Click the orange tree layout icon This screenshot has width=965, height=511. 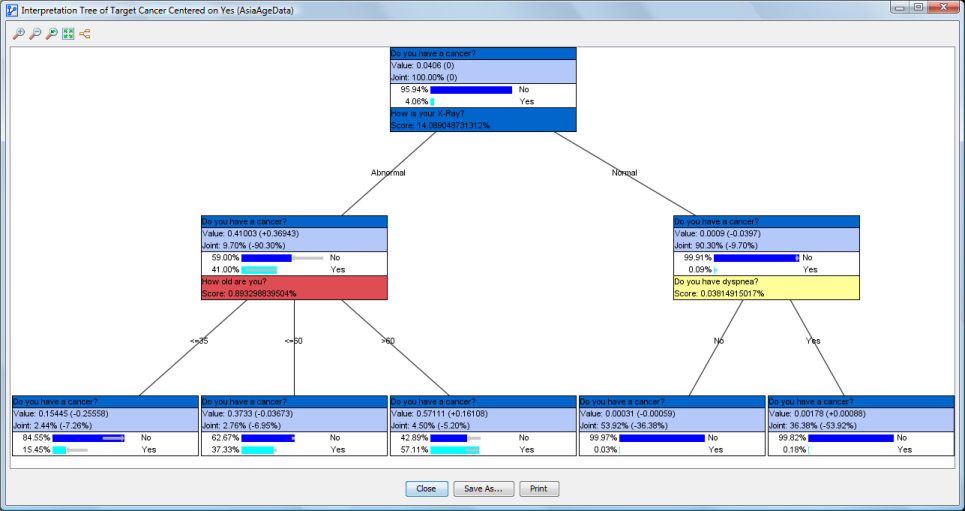85,34
